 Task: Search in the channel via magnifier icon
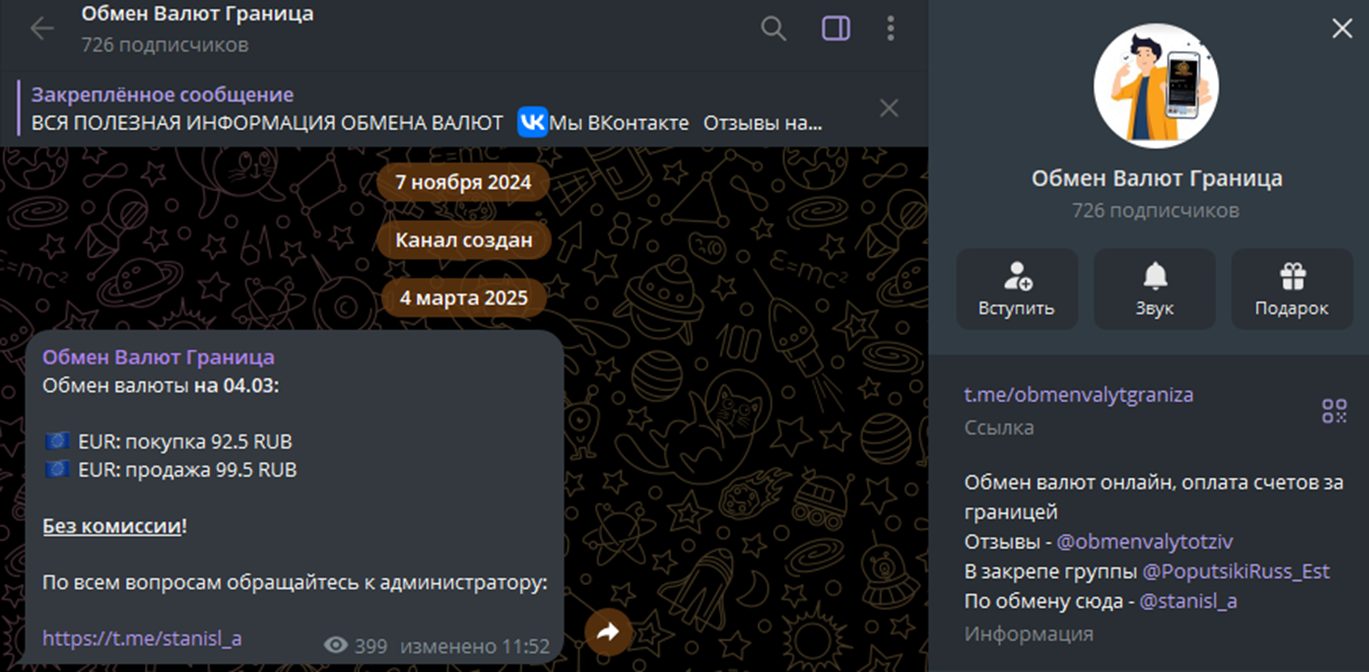click(x=774, y=28)
